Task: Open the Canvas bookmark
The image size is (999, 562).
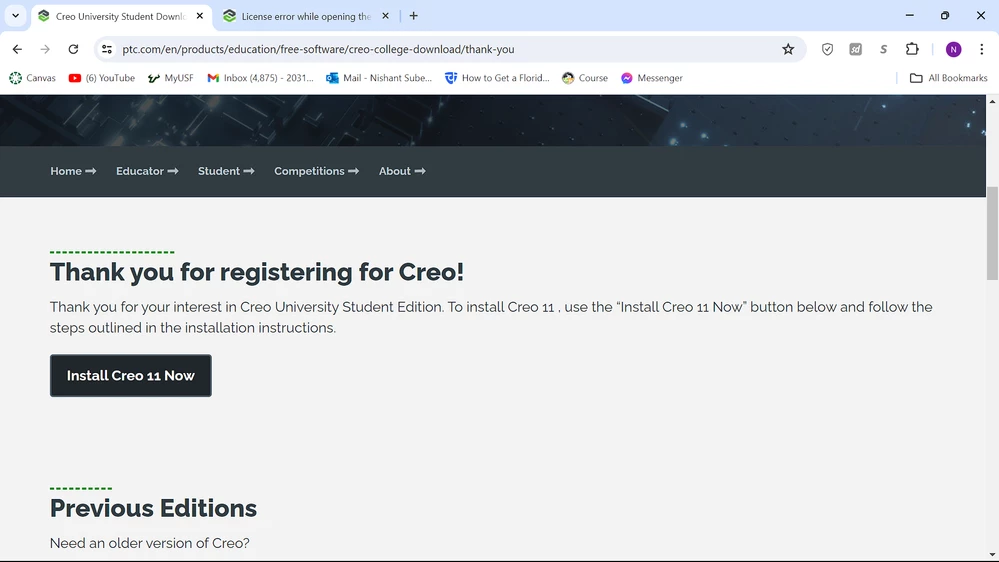Action: (32, 78)
